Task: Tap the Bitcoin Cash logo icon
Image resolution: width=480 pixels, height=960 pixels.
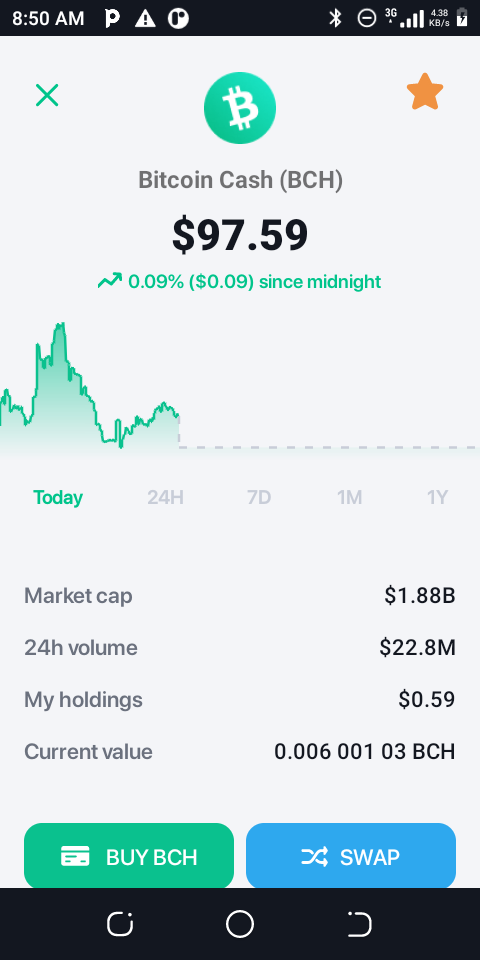Action: 240,107
